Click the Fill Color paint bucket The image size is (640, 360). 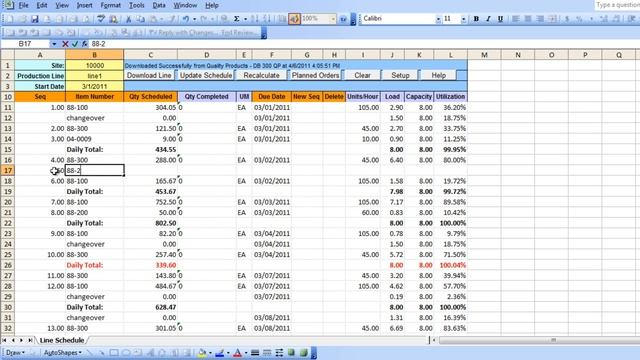202,353
